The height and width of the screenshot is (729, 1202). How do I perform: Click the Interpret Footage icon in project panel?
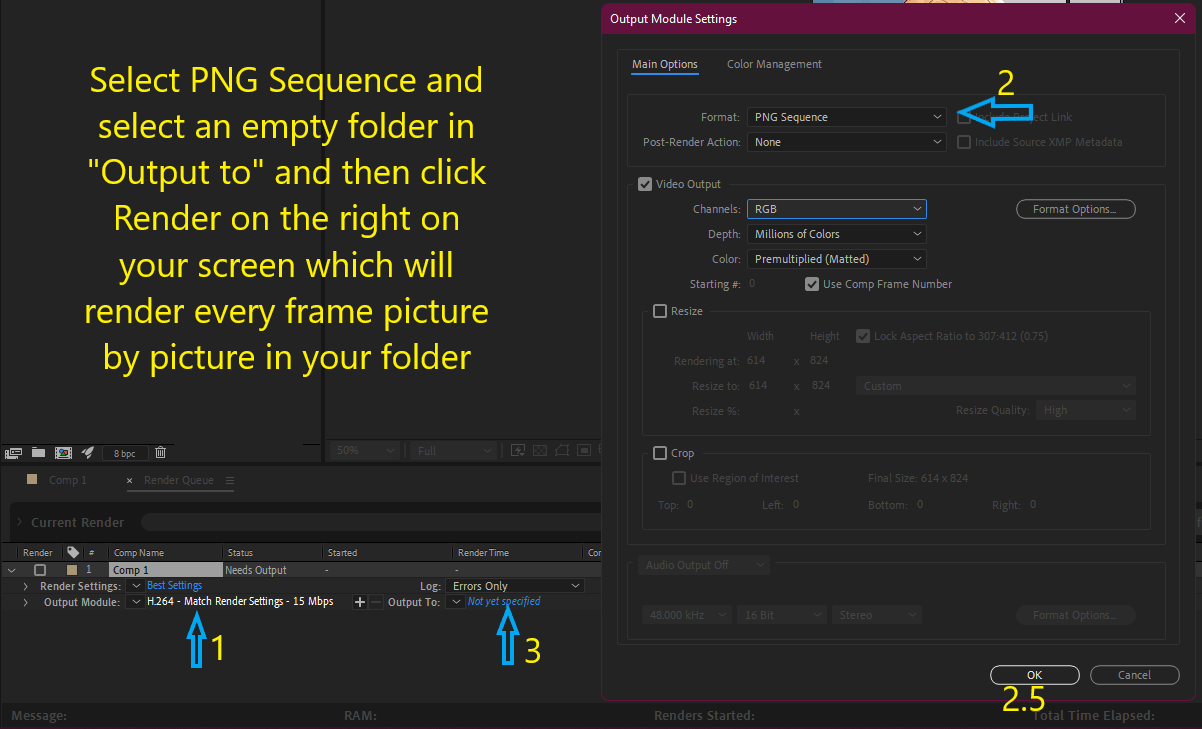click(x=14, y=452)
